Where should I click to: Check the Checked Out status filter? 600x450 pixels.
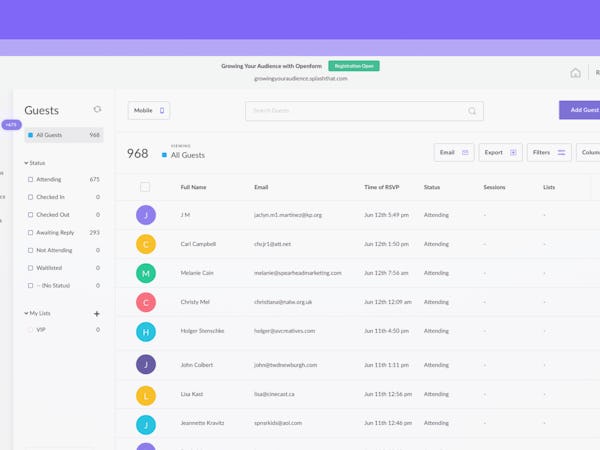coord(30,215)
